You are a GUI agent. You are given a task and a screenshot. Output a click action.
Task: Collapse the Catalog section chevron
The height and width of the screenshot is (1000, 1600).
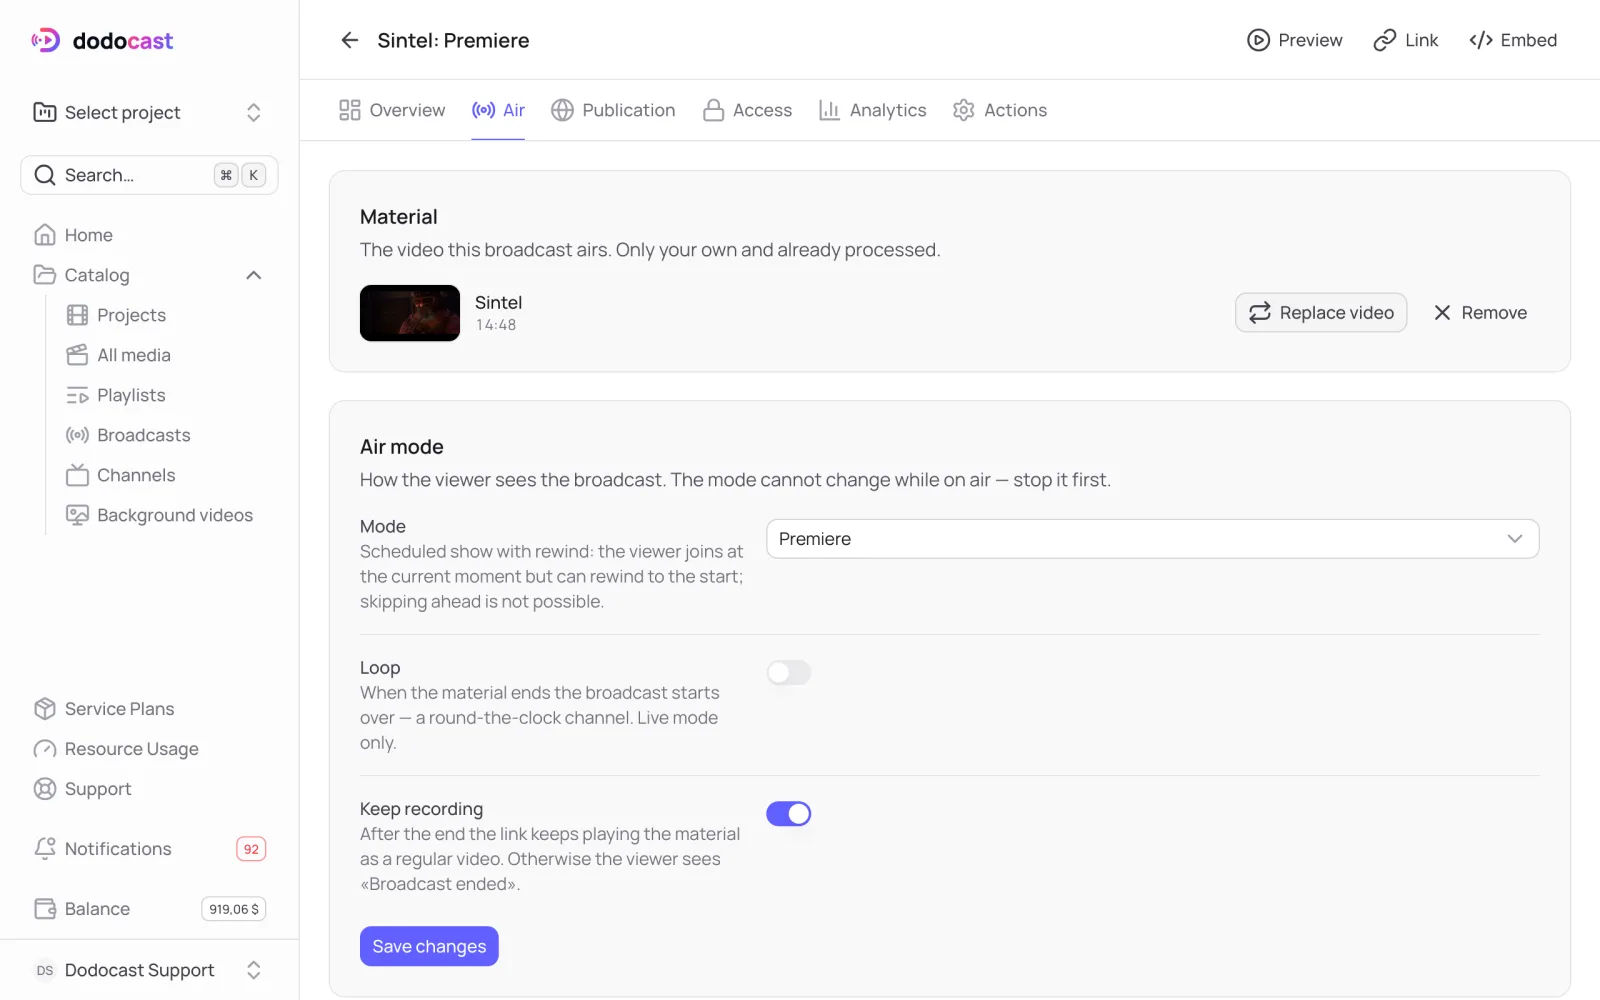pos(254,275)
